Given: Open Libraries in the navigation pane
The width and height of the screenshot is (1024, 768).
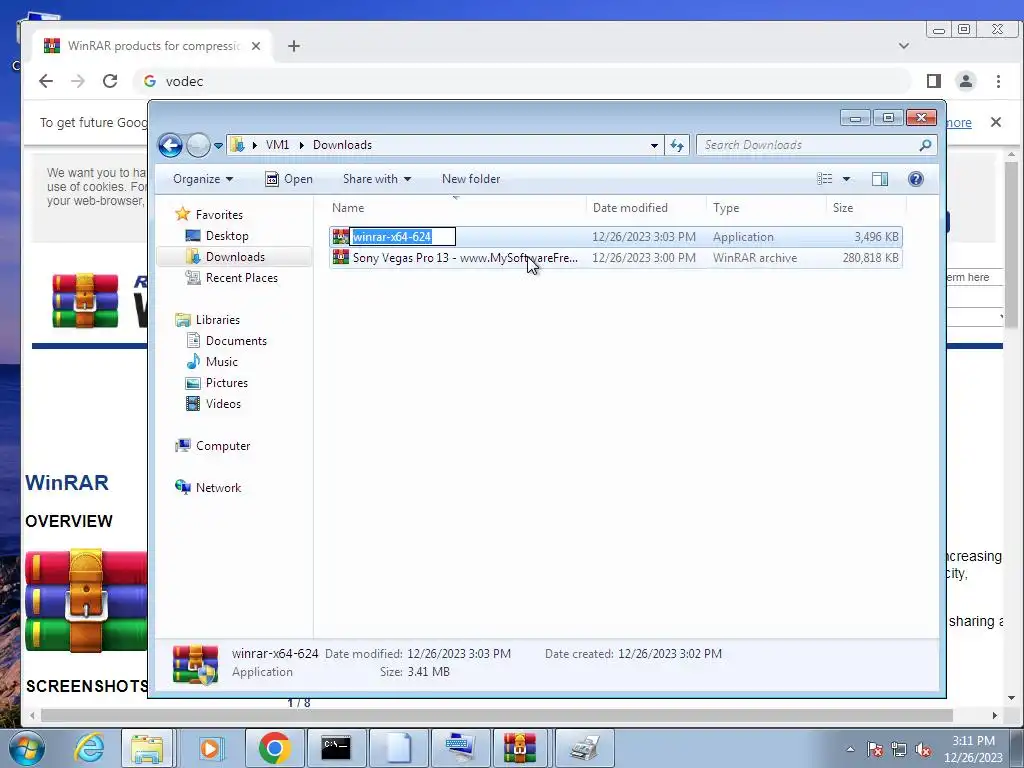Looking at the screenshot, I should (217, 320).
